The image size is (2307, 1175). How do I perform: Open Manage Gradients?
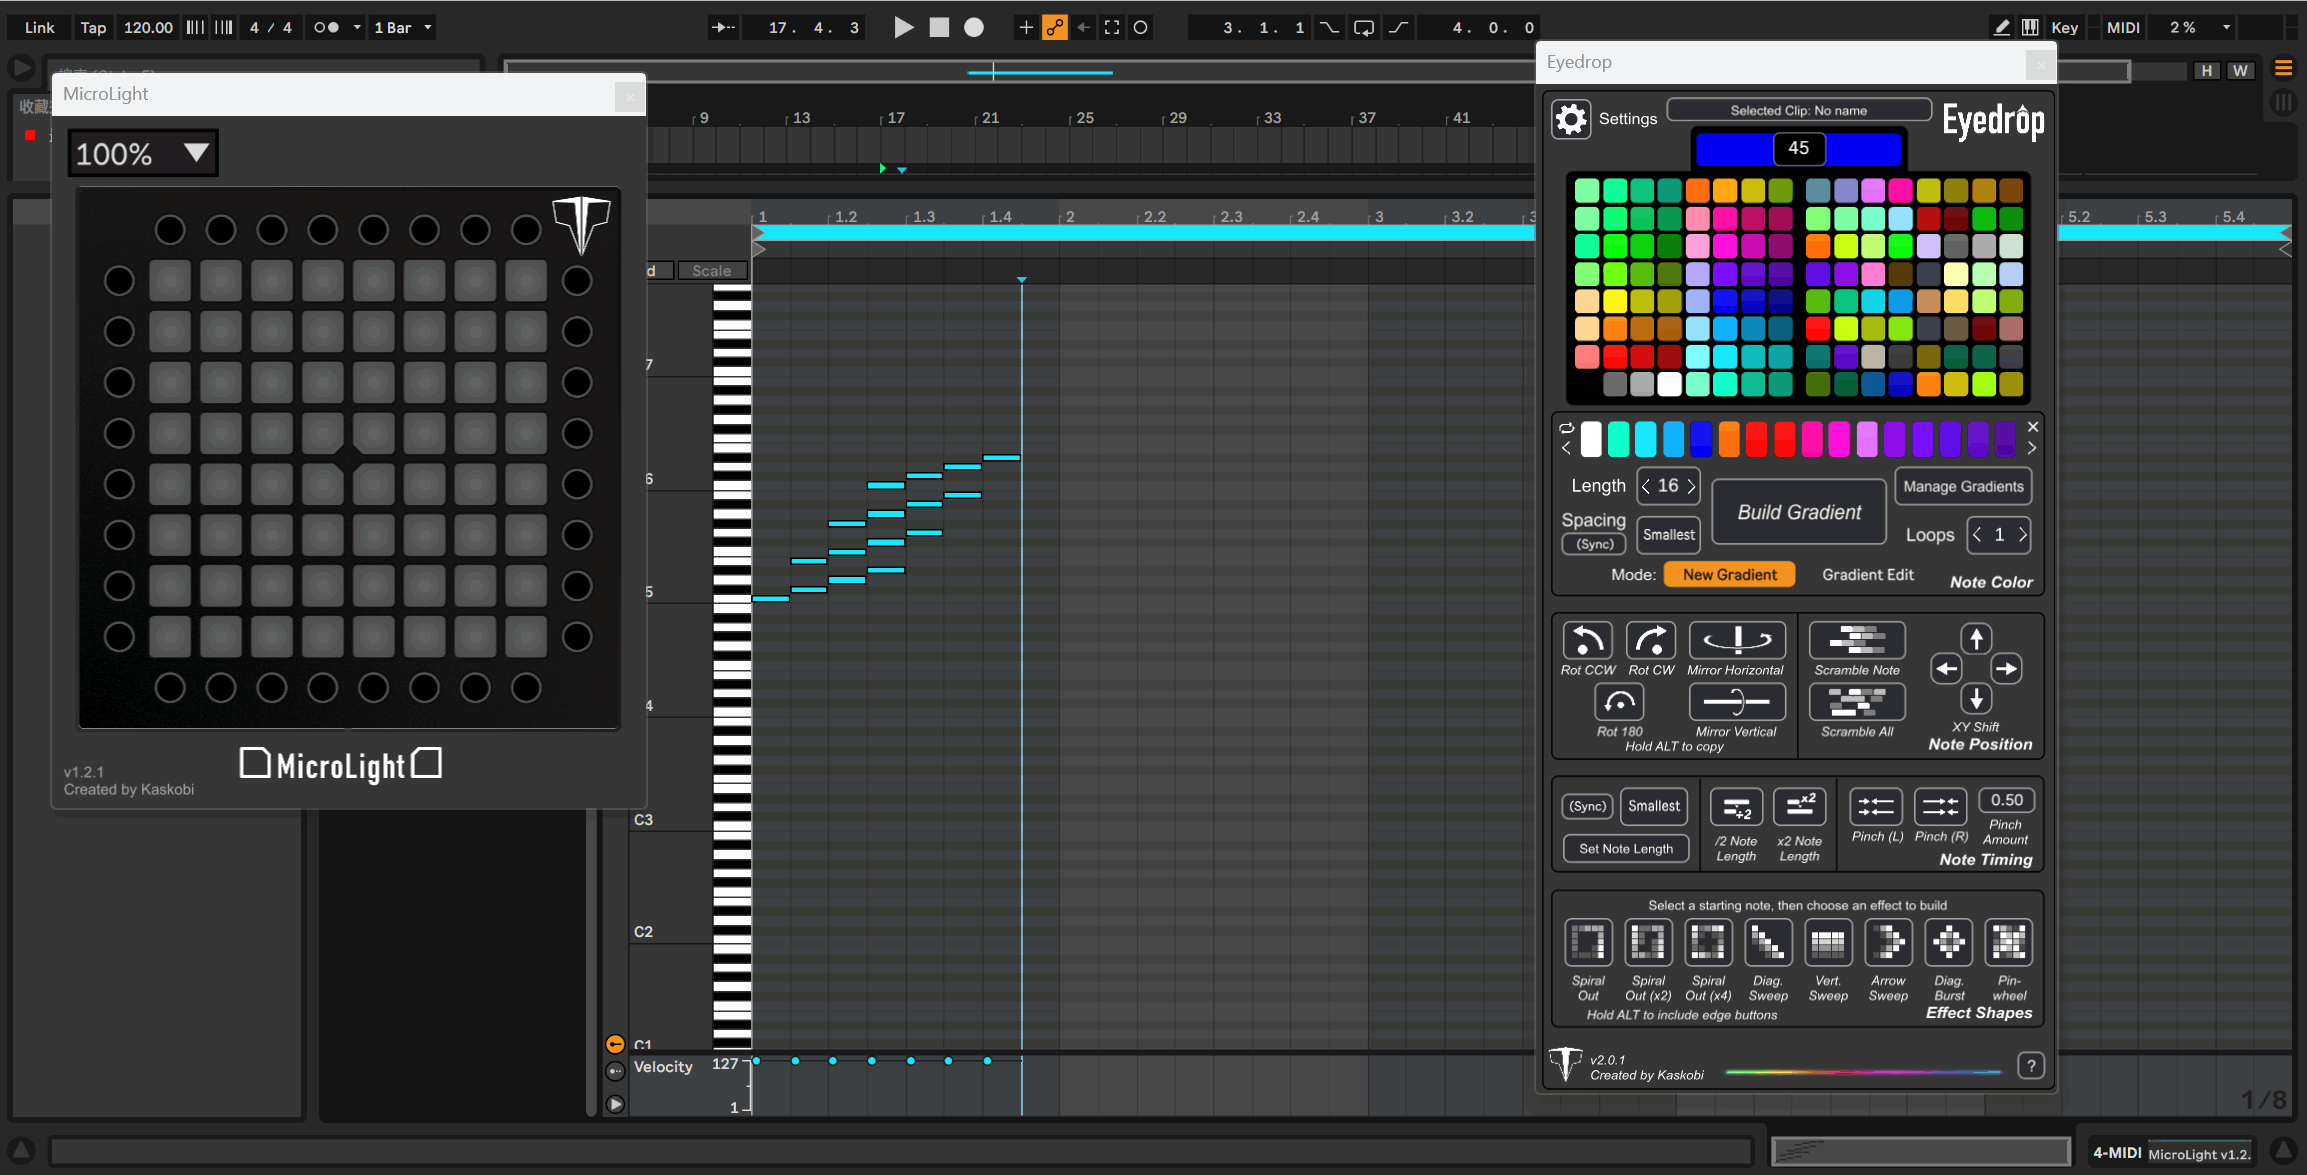coord(1962,487)
